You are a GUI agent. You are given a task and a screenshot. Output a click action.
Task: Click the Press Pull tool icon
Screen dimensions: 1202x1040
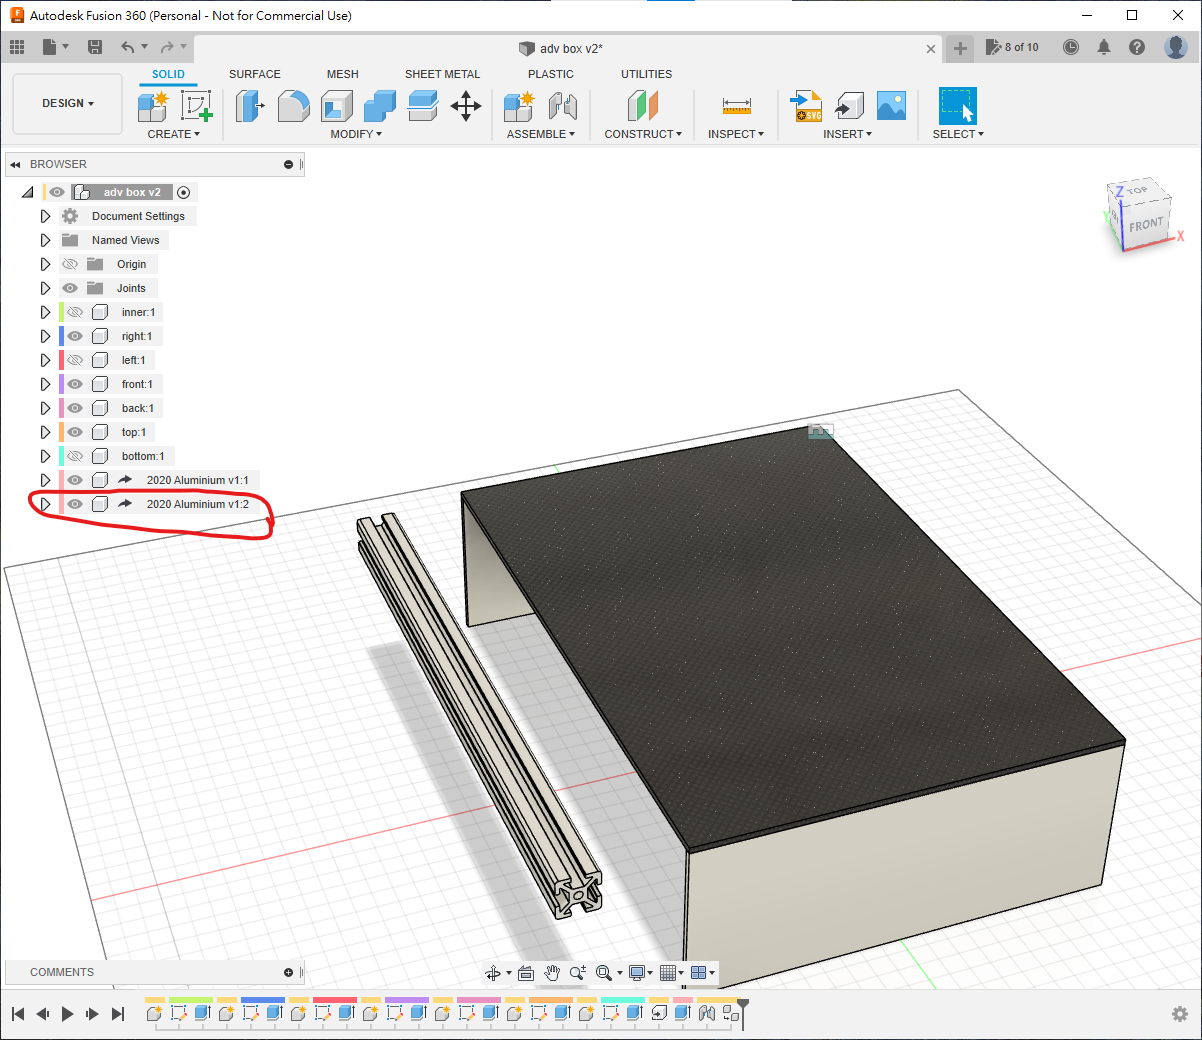pyautogui.click(x=249, y=106)
